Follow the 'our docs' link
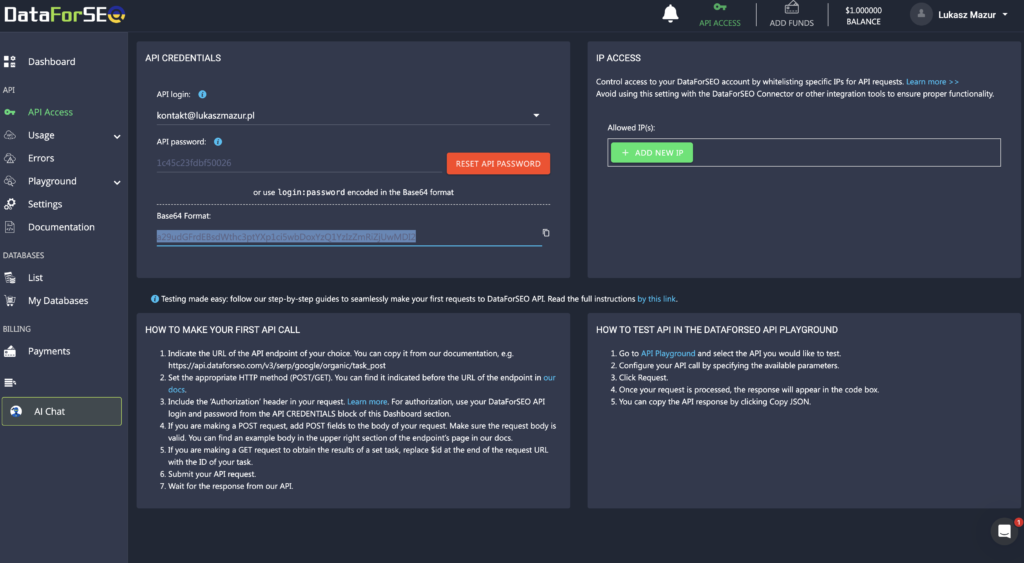1024x563 pixels. coord(549,378)
